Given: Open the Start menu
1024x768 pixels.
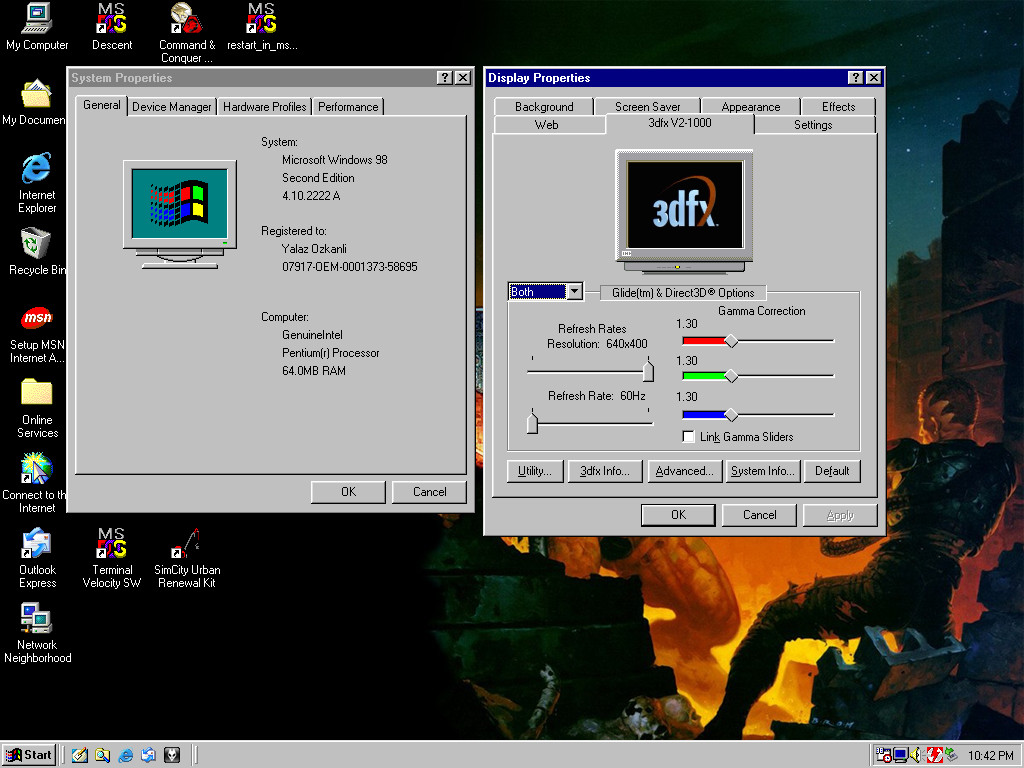Looking at the screenshot, I should [29, 755].
